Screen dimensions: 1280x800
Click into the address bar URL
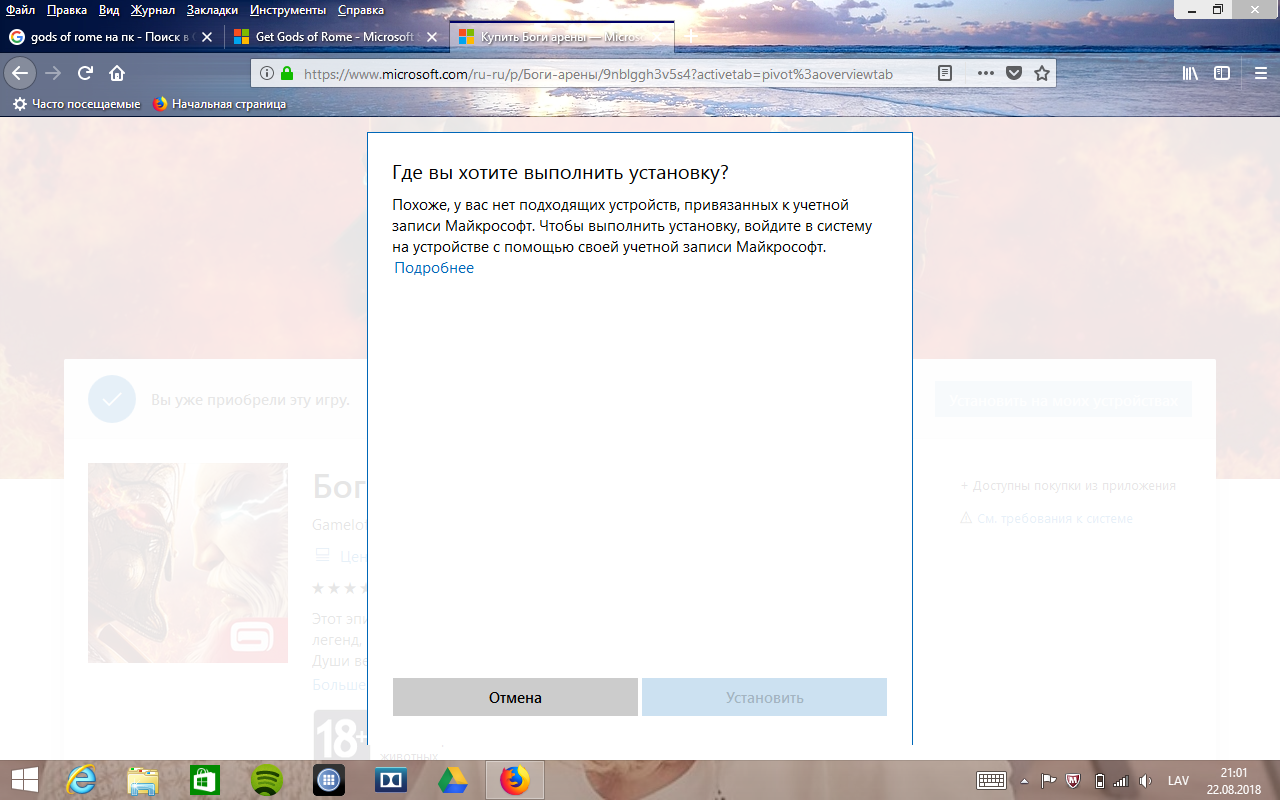pyautogui.click(x=597, y=73)
